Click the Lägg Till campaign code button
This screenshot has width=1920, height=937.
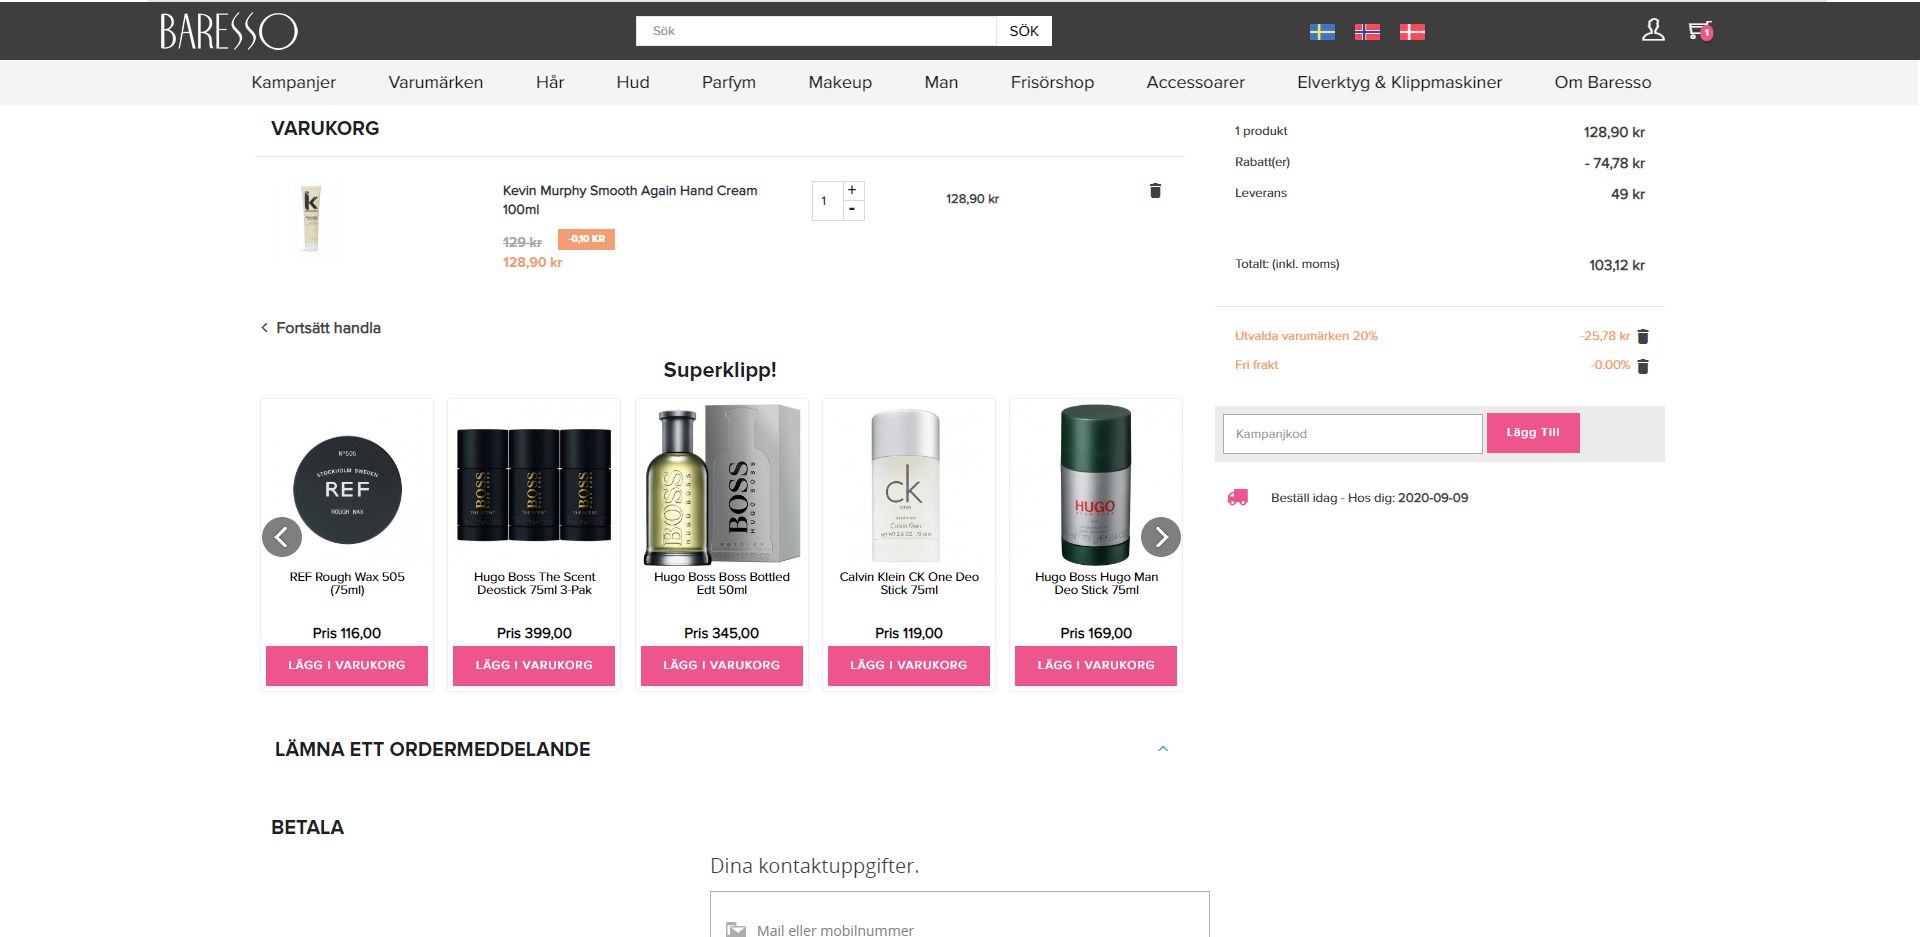pos(1533,433)
